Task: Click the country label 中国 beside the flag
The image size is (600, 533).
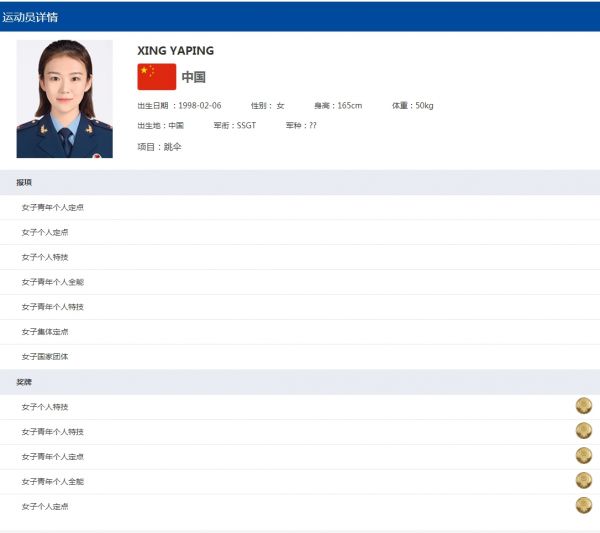Action: coord(194,77)
